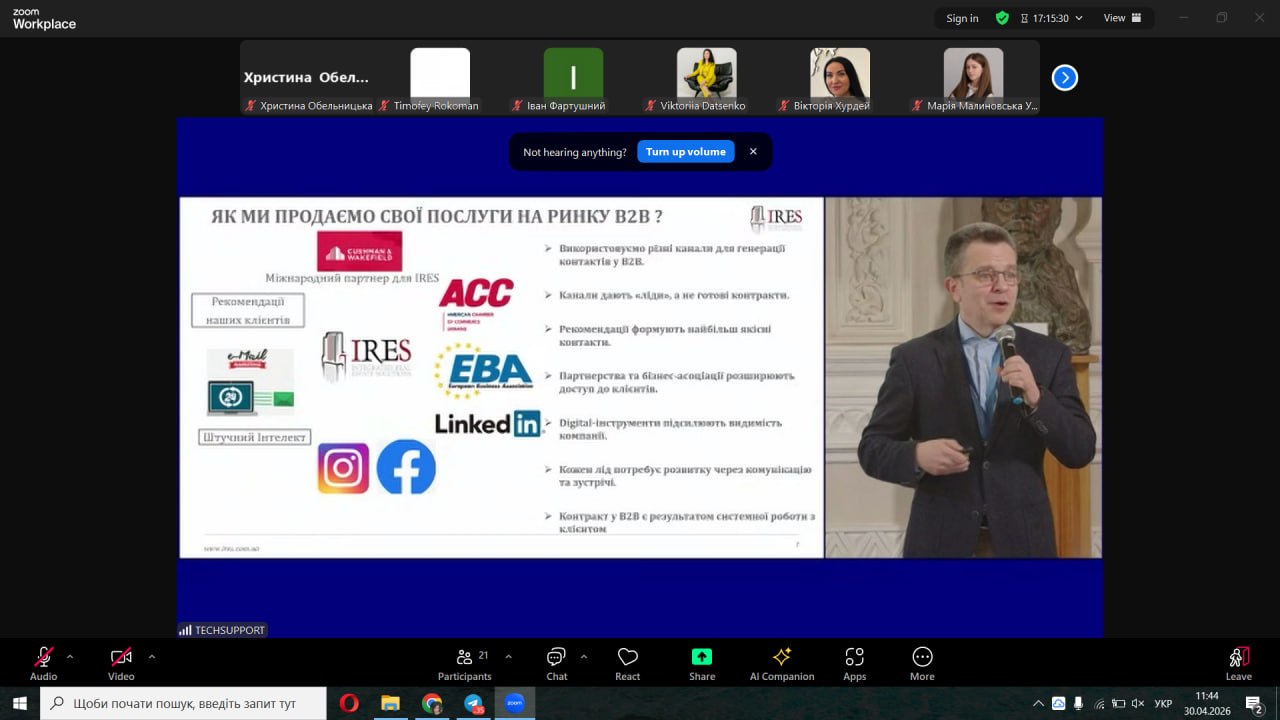Select Іван Фартушний participant tile
Screen dimensions: 1280x720
click(x=573, y=78)
